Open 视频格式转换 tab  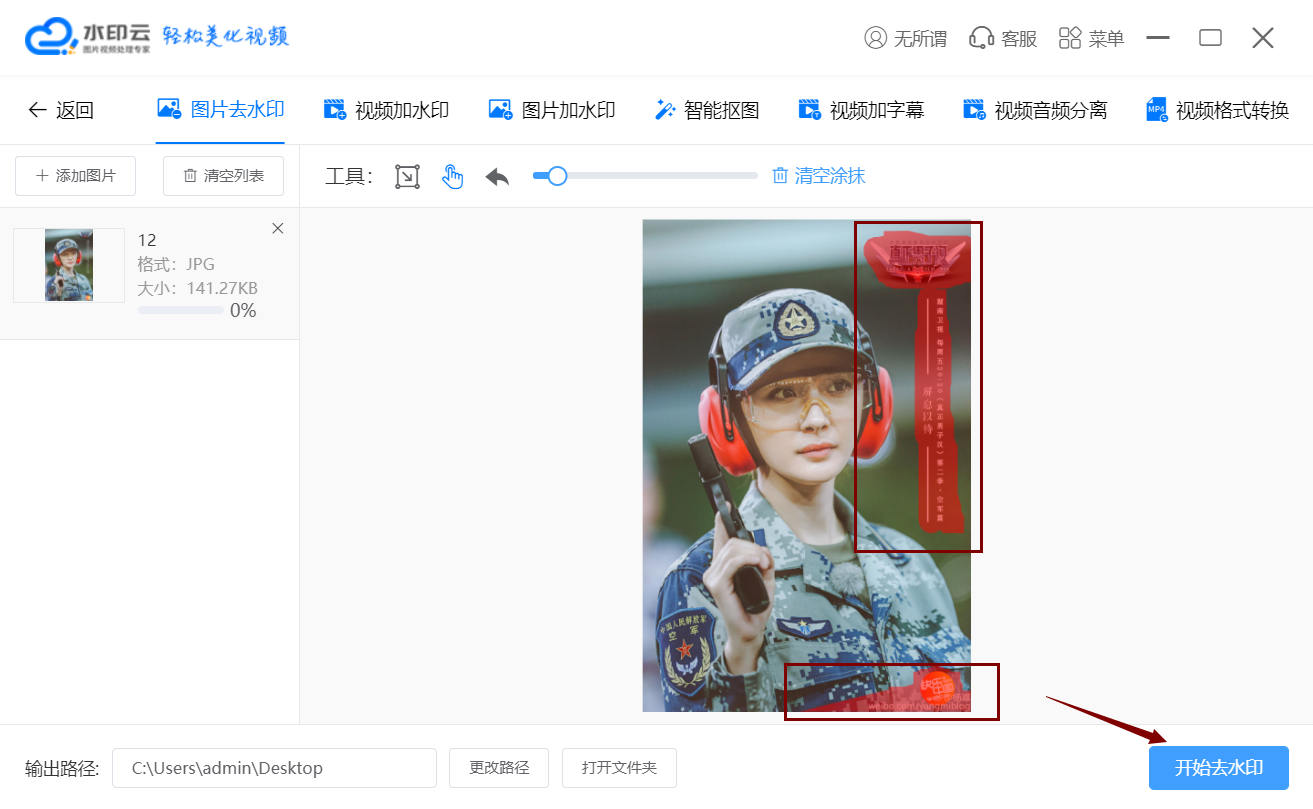[x=1218, y=110]
